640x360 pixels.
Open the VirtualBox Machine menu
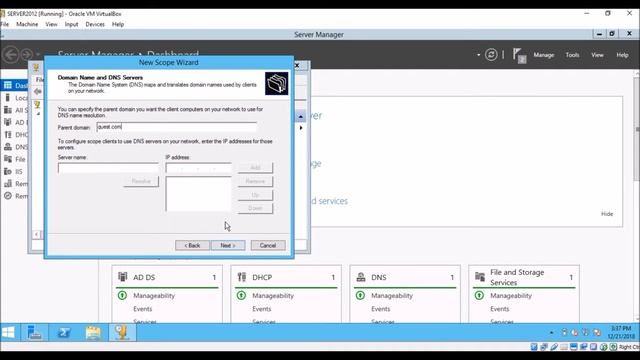27,24
